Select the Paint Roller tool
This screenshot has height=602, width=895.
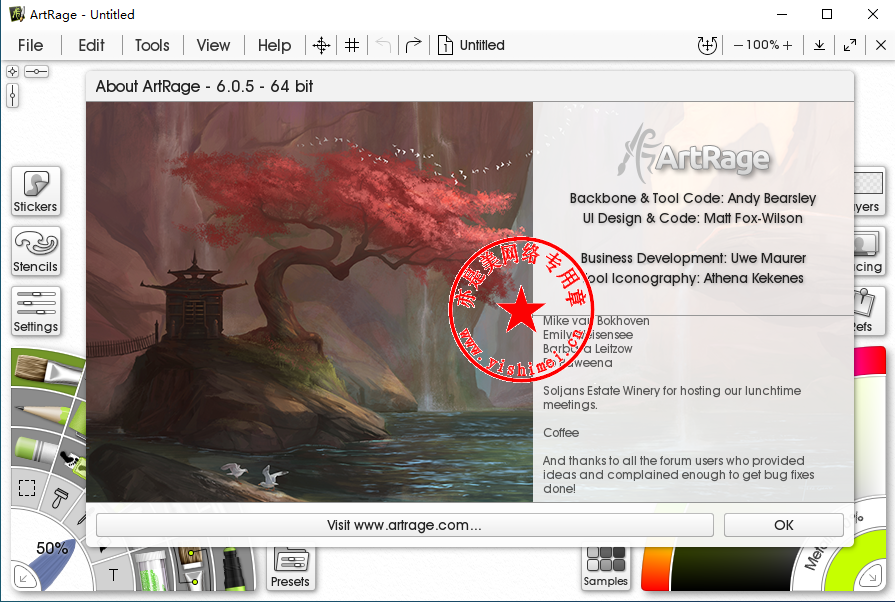click(59, 496)
